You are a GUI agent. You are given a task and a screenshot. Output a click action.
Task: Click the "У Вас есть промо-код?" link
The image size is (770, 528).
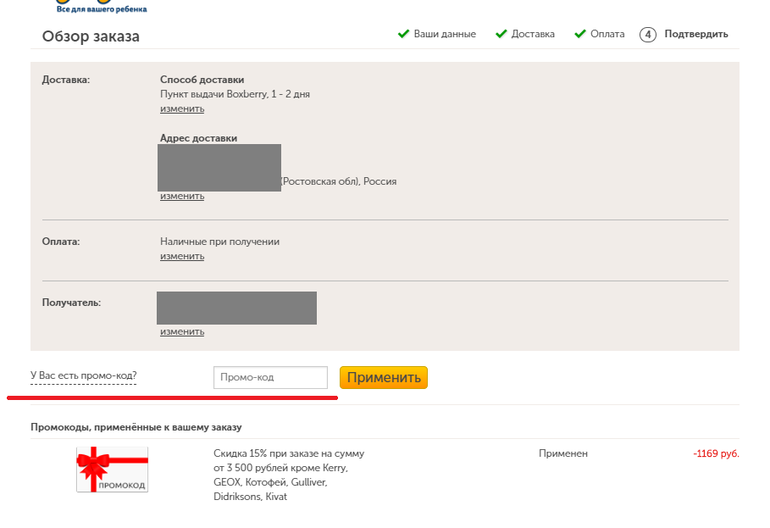pos(84,376)
